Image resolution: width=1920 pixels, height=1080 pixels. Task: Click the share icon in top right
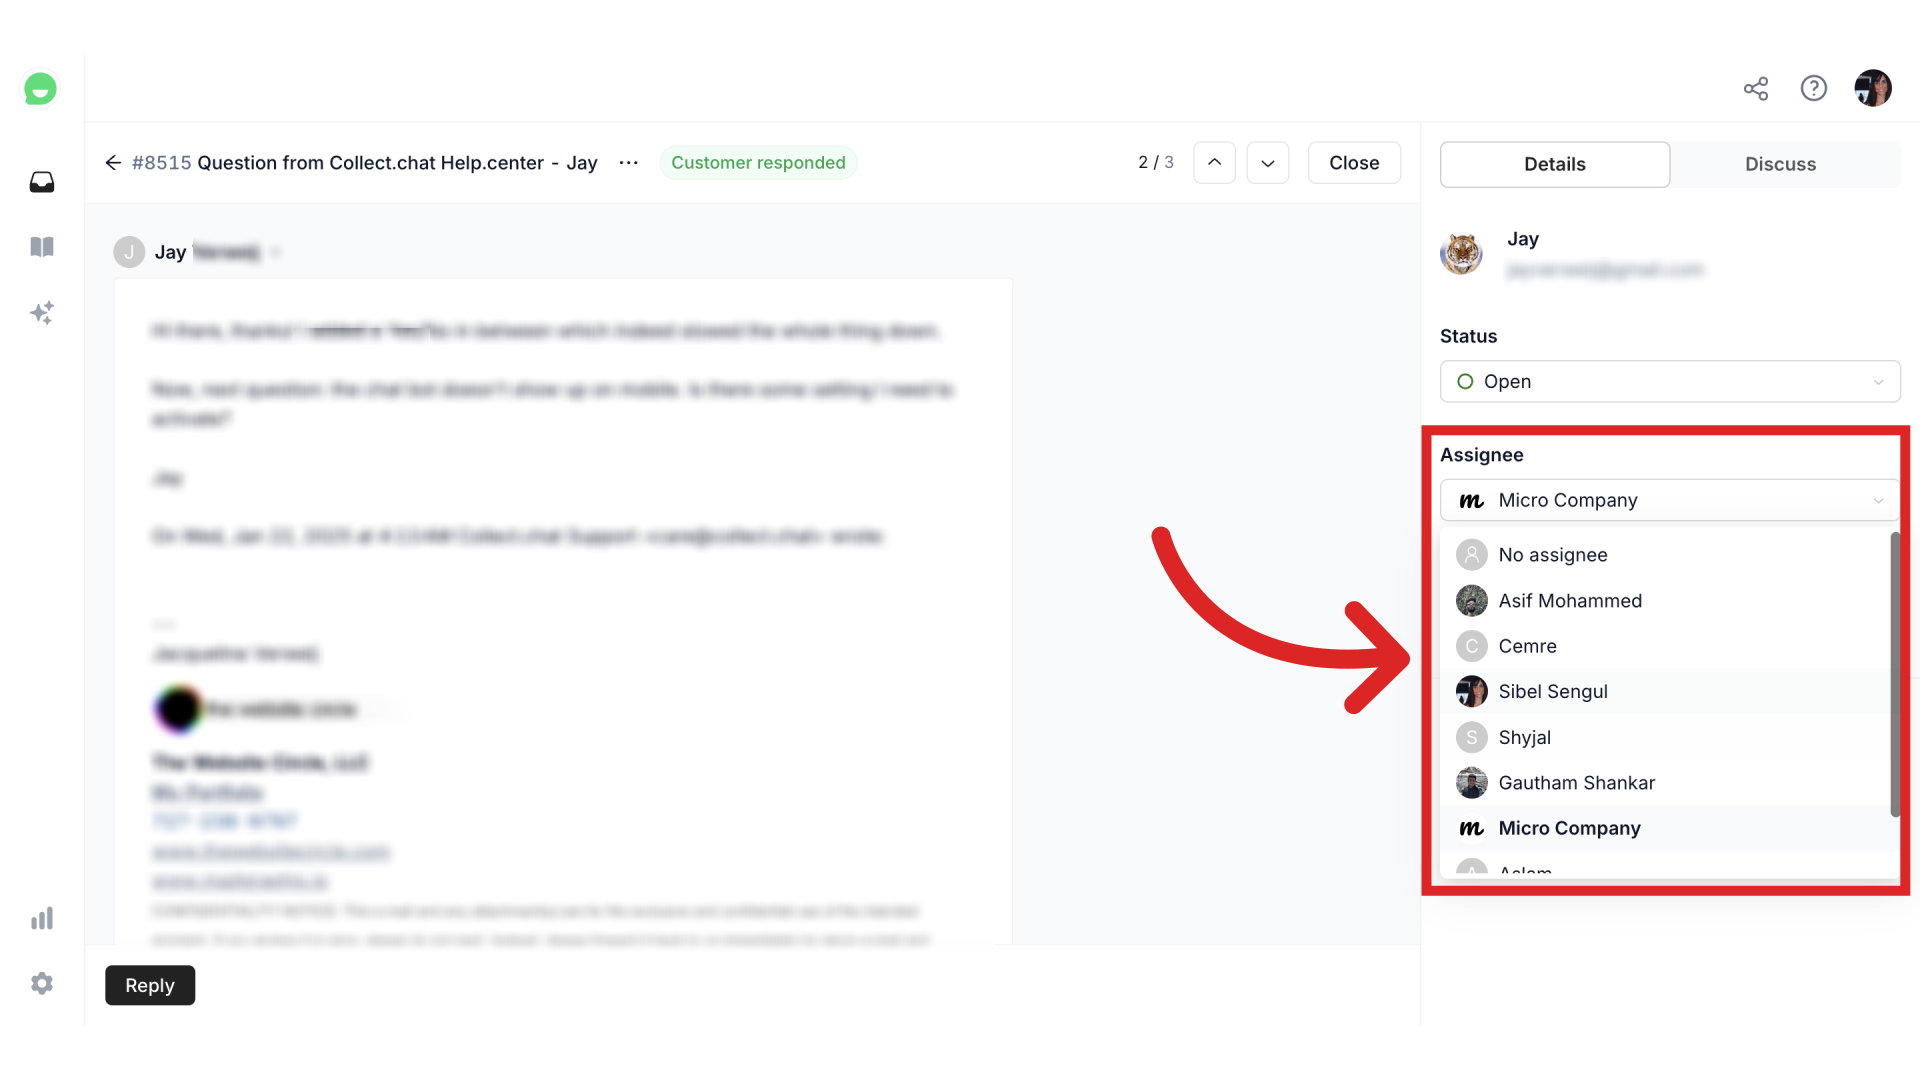pyautogui.click(x=1756, y=87)
